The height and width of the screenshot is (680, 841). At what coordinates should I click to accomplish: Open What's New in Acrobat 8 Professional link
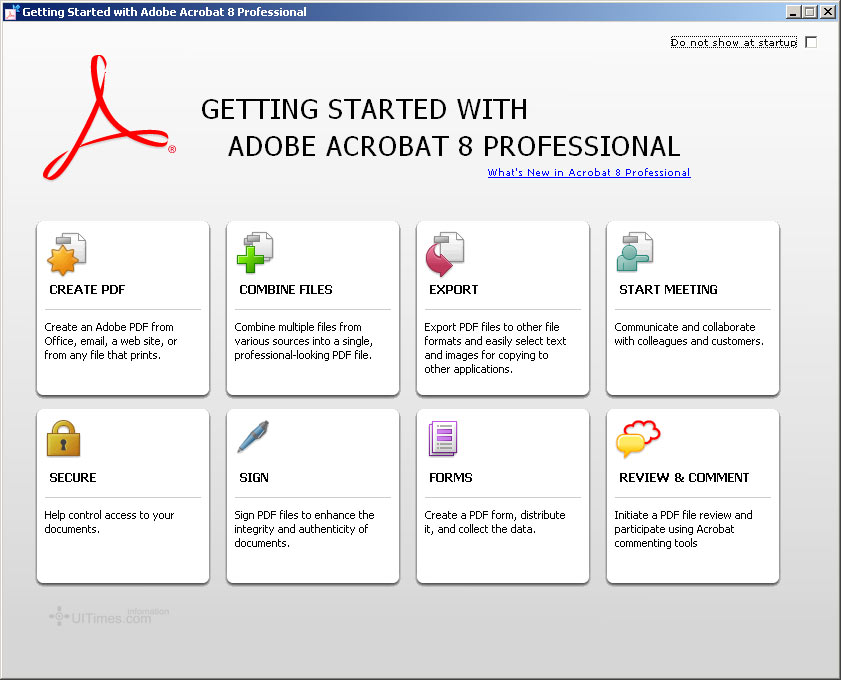point(589,173)
